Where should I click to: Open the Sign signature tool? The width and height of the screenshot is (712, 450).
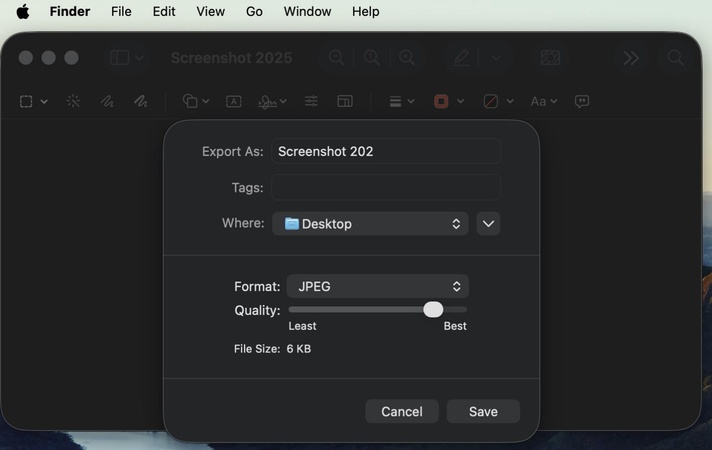[272, 101]
